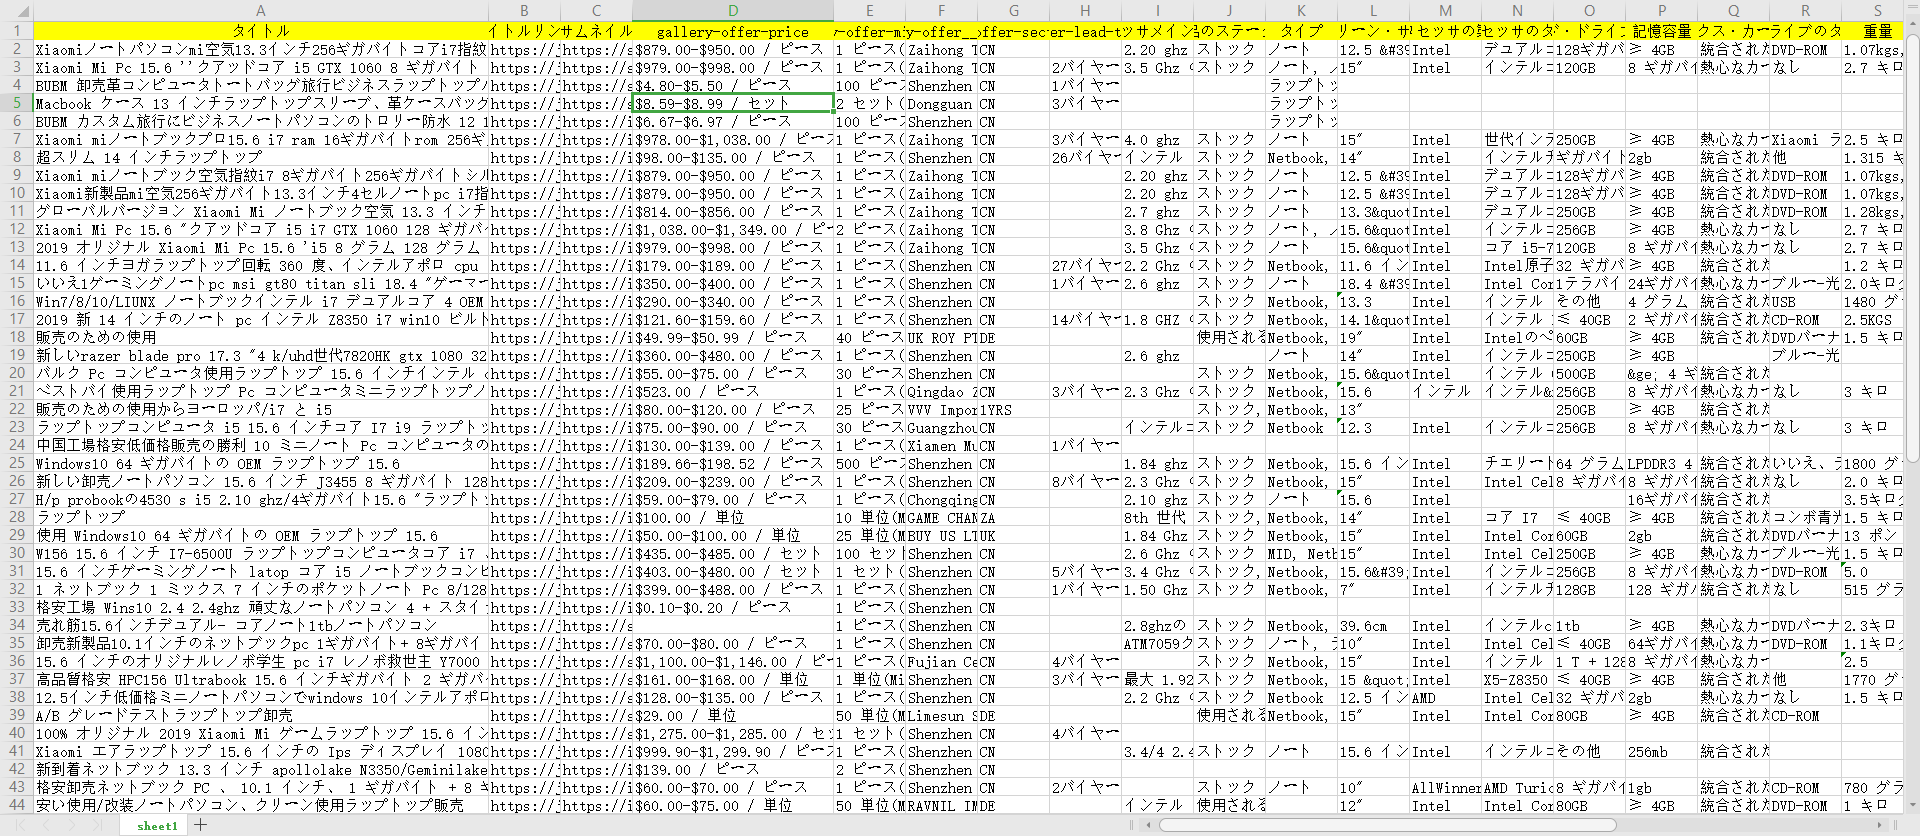Select column A header
Viewport: 1920px width, 836px height.
pyautogui.click(x=260, y=11)
